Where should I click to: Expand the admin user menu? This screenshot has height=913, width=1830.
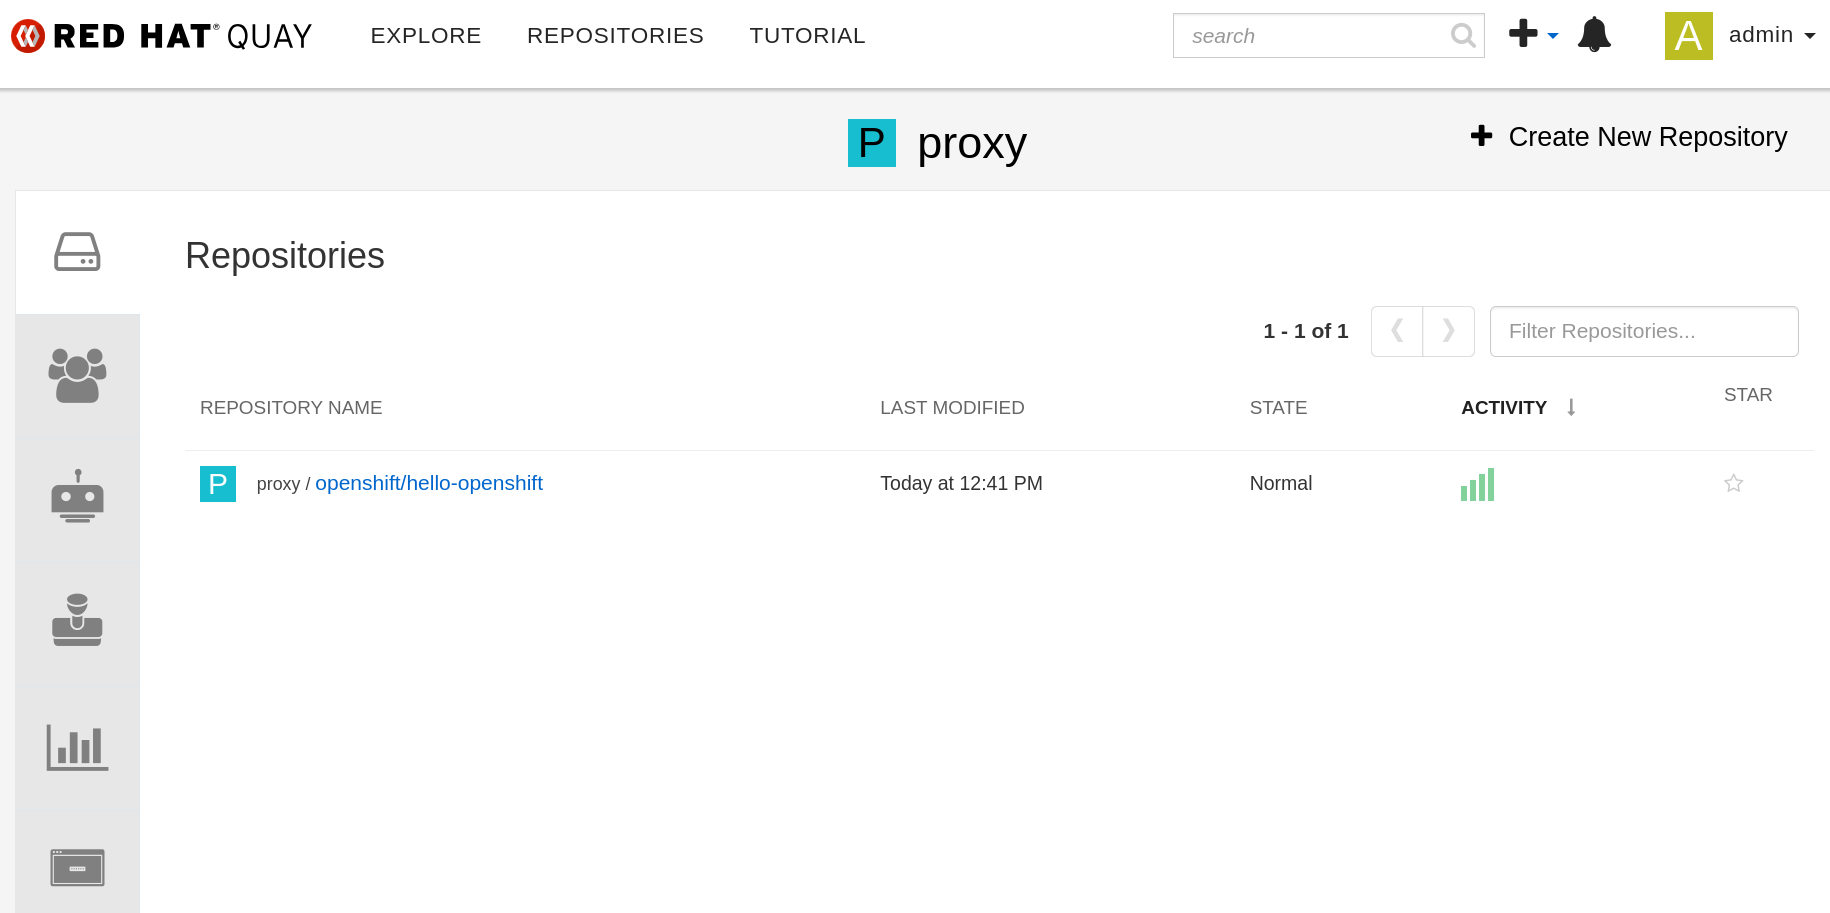(1770, 35)
